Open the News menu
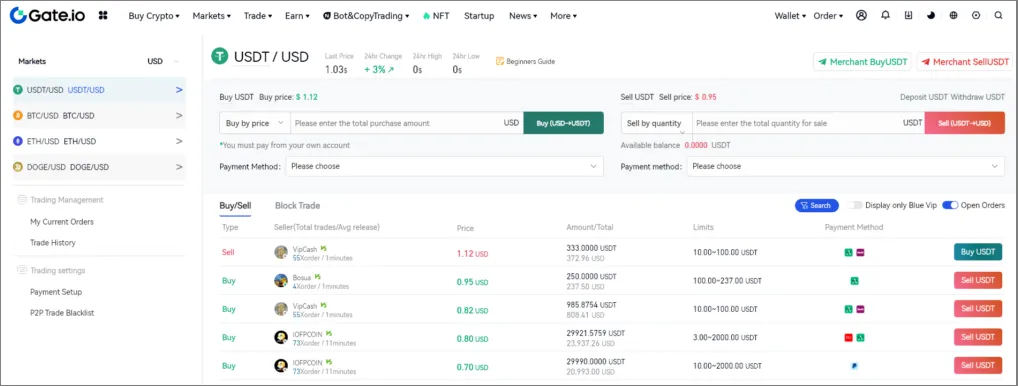This screenshot has height=386, width=1018. click(523, 16)
